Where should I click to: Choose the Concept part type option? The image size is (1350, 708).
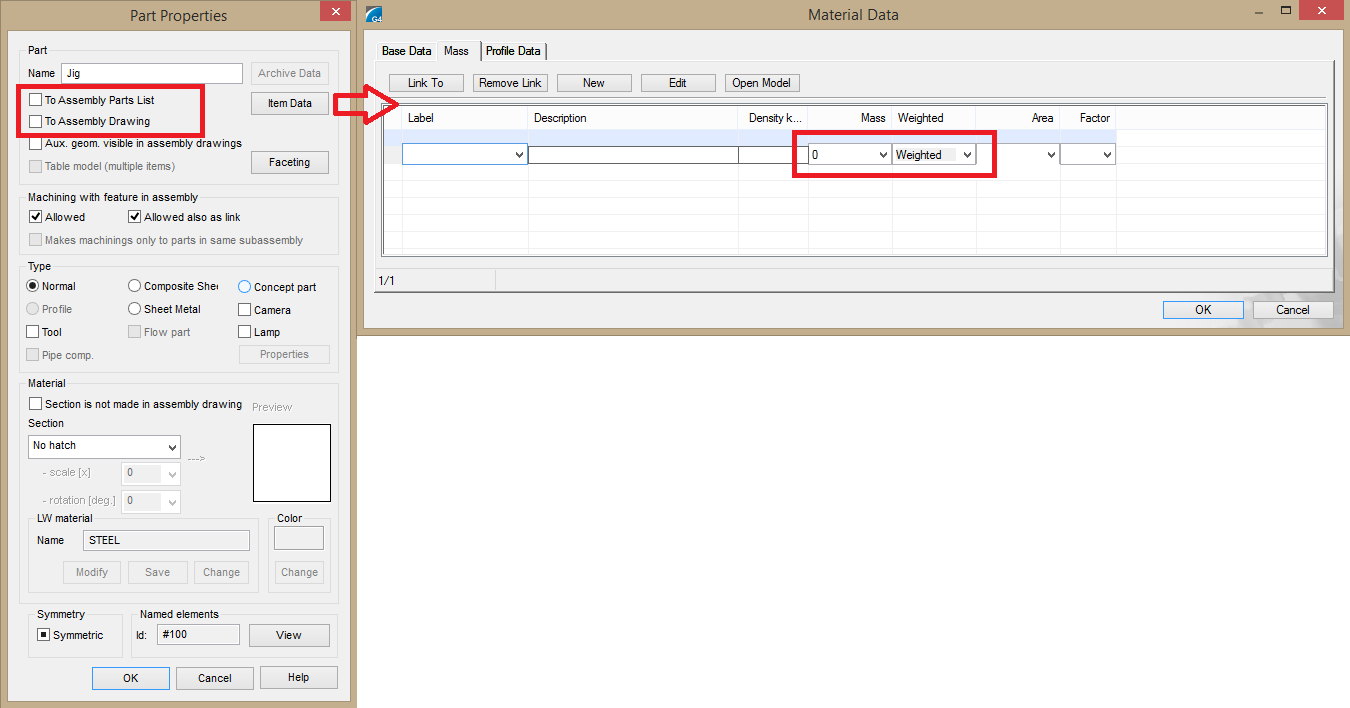(x=245, y=287)
